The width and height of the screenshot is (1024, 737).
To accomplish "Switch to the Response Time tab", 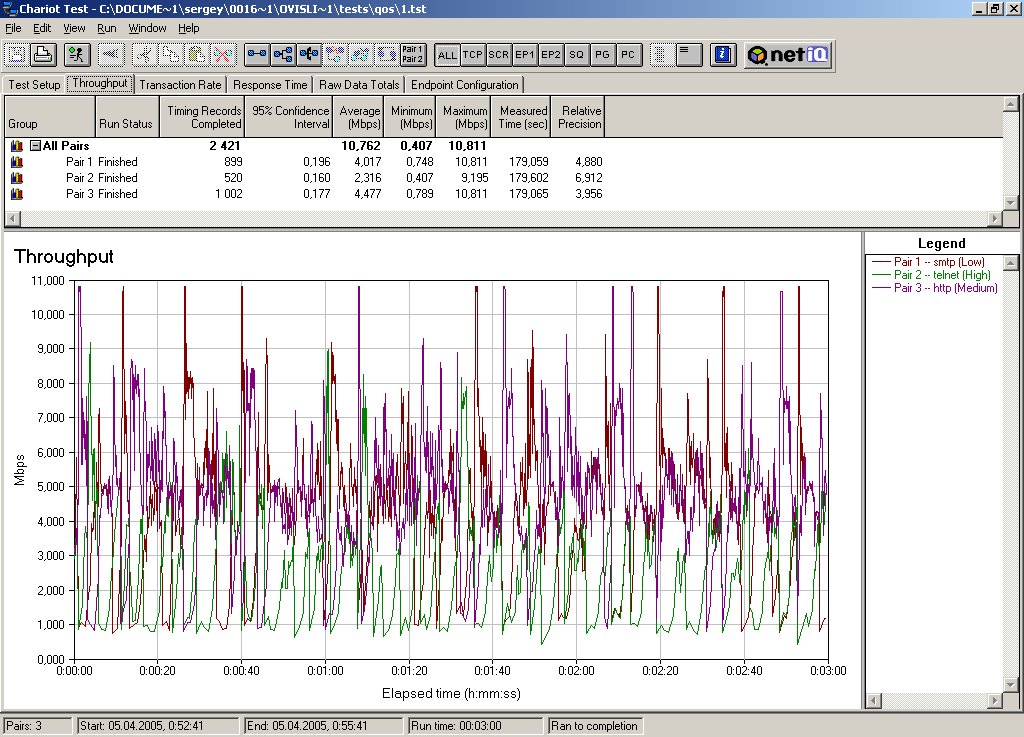I will tap(270, 85).
